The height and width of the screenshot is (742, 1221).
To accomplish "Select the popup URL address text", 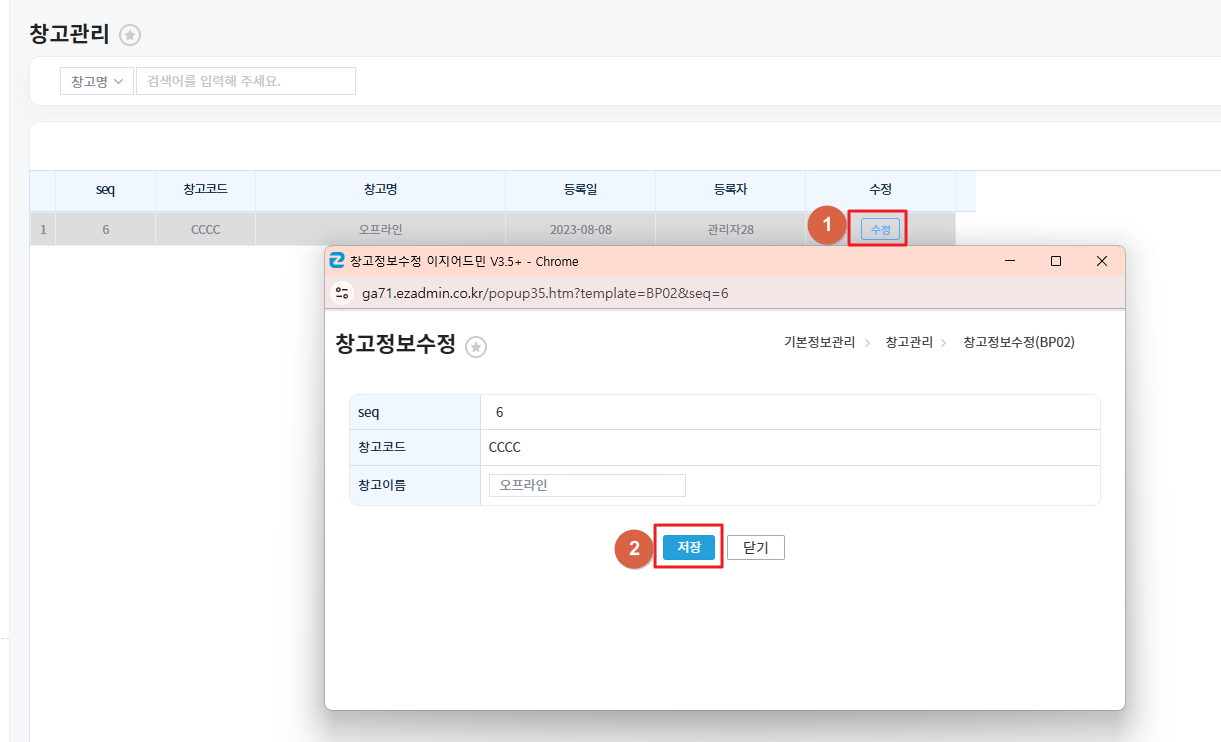I will pos(545,293).
